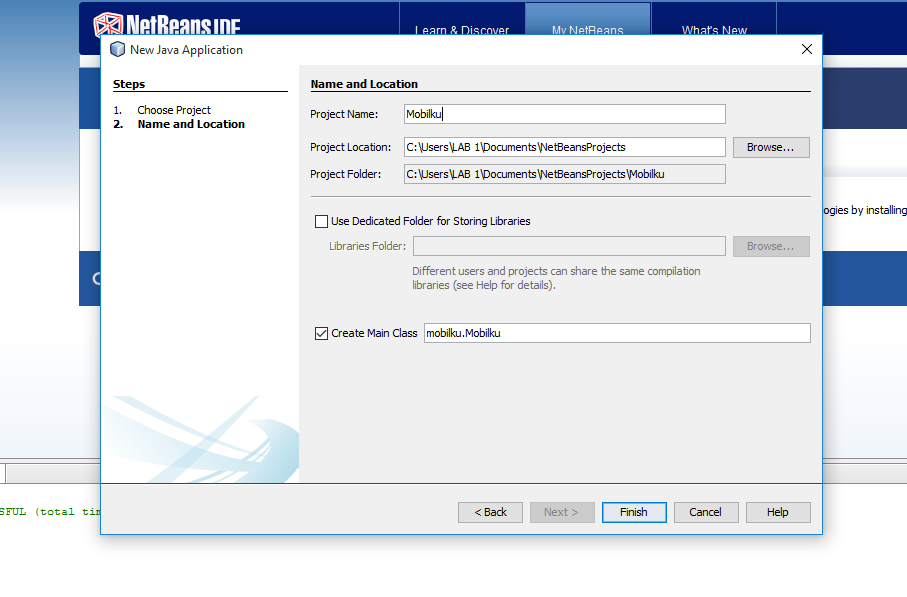Viewport: 907px width, 597px height.
Task: Click the 'Name and Location' panel heading
Action: (364, 84)
